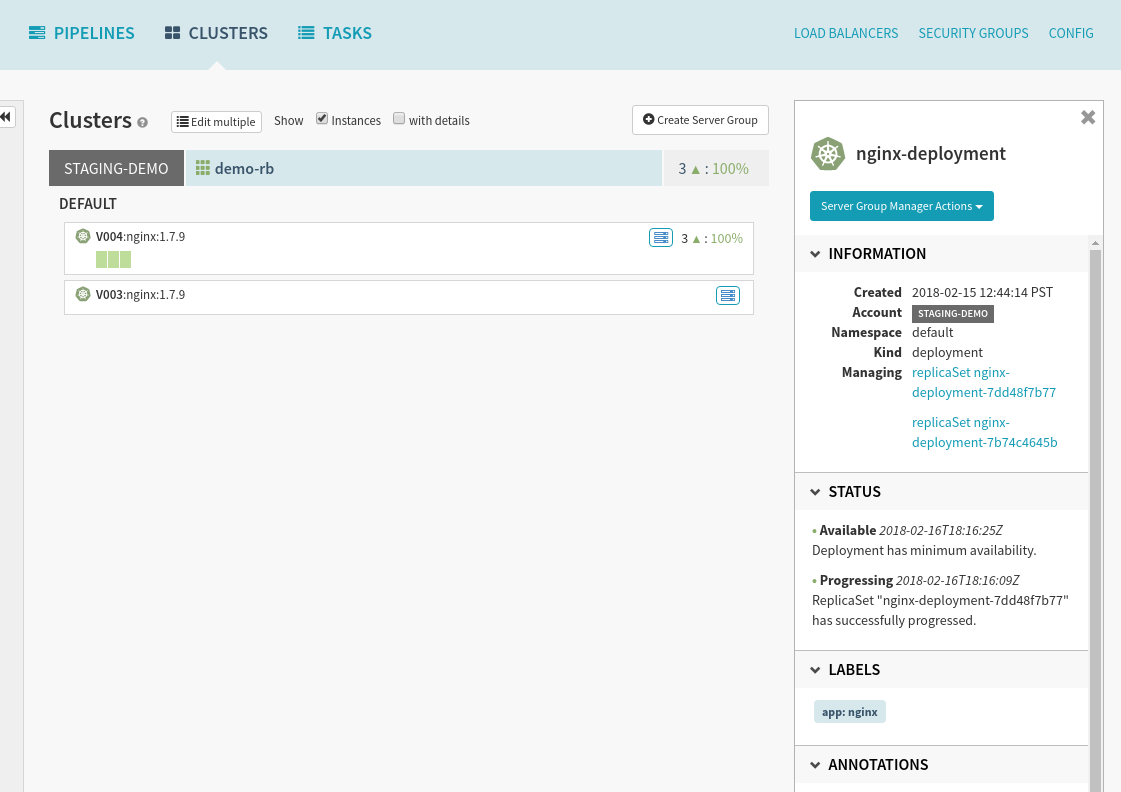Open Server Group Manager Actions dropdown
Screen dimensions: 1121x792
[x=901, y=206]
